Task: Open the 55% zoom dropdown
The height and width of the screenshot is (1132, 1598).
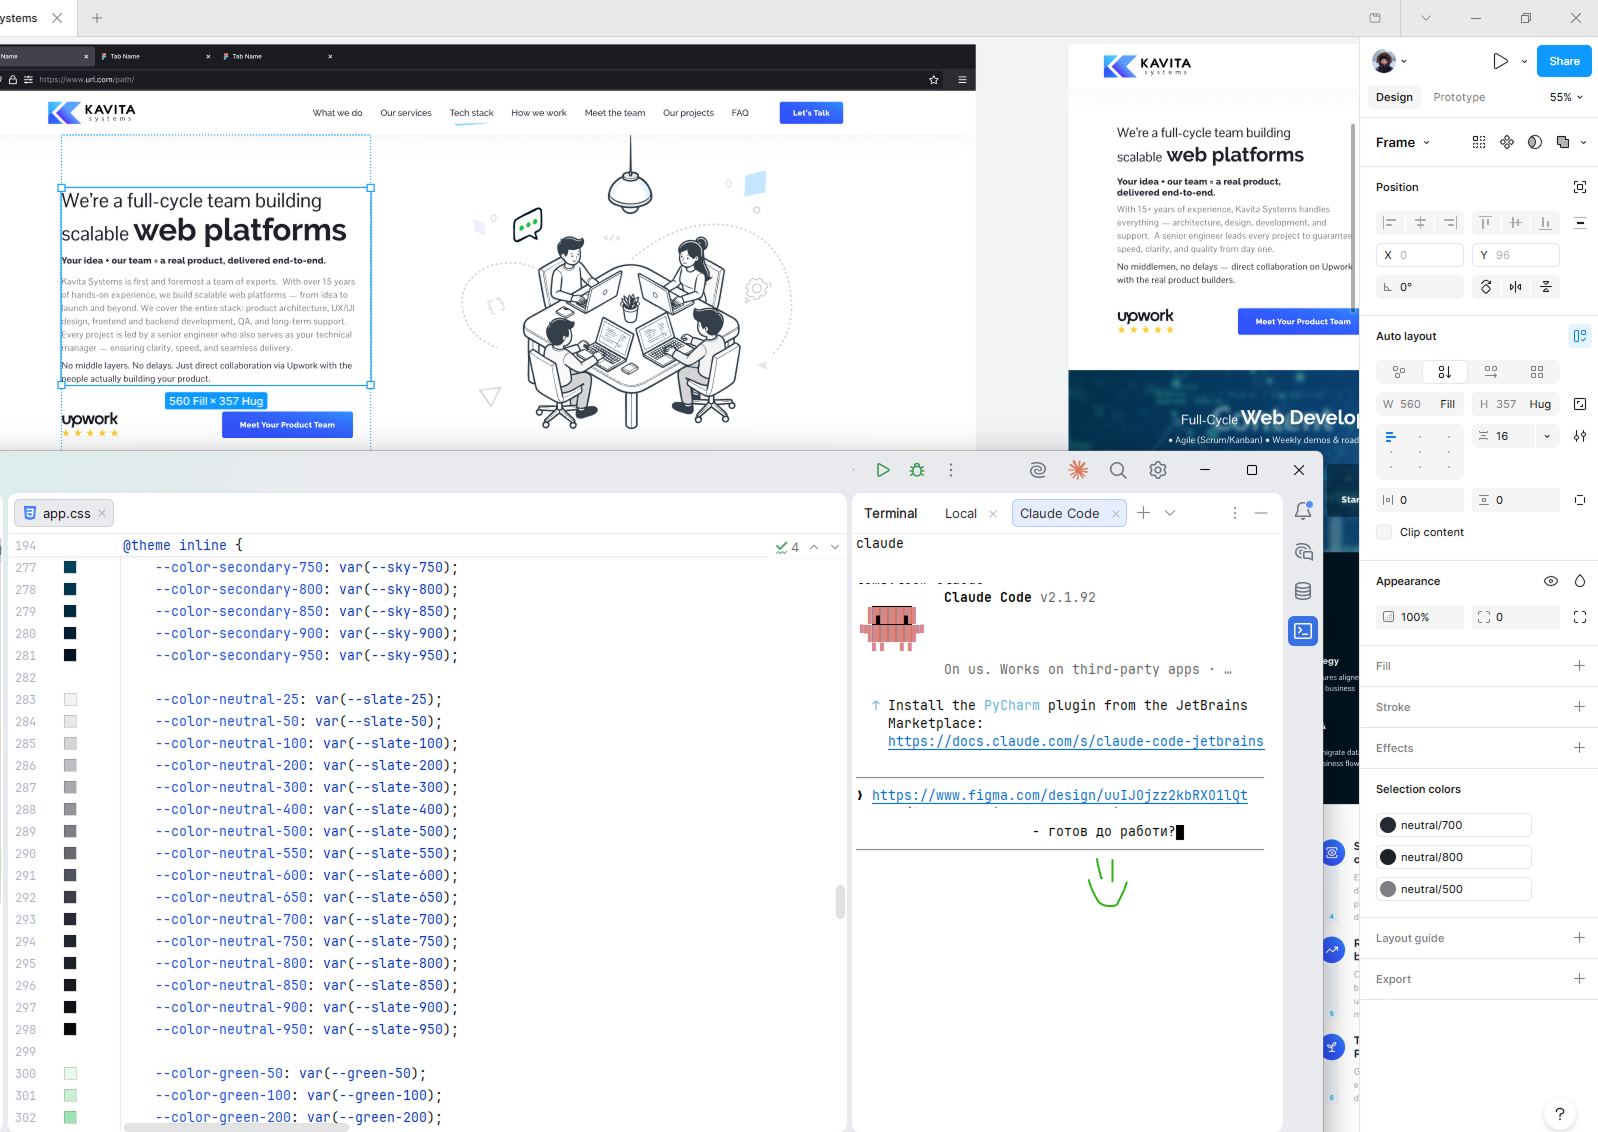Action: pos(1566,97)
